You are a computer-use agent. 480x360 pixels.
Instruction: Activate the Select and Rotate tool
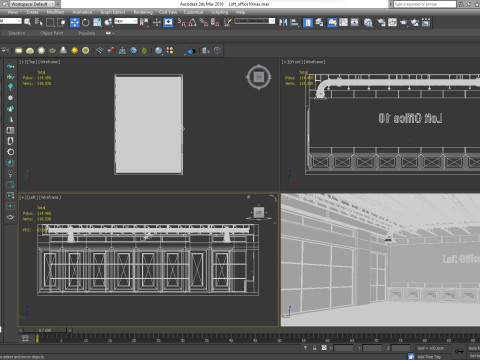[x=86, y=22]
